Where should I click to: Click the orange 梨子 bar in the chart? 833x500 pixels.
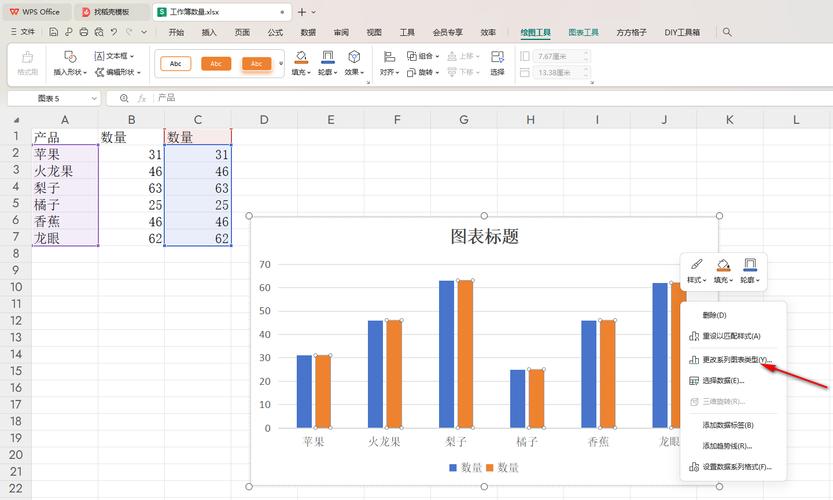(x=465, y=354)
